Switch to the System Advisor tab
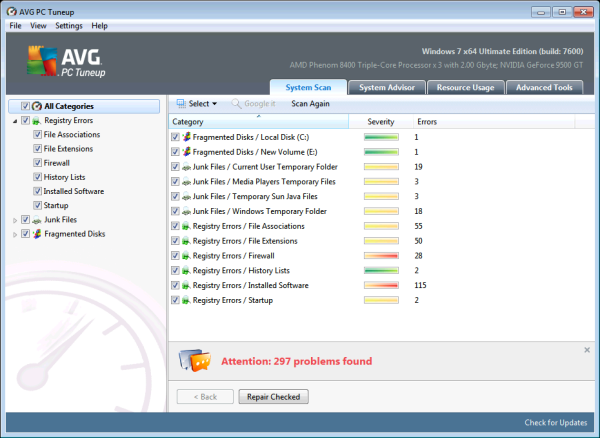 387,88
